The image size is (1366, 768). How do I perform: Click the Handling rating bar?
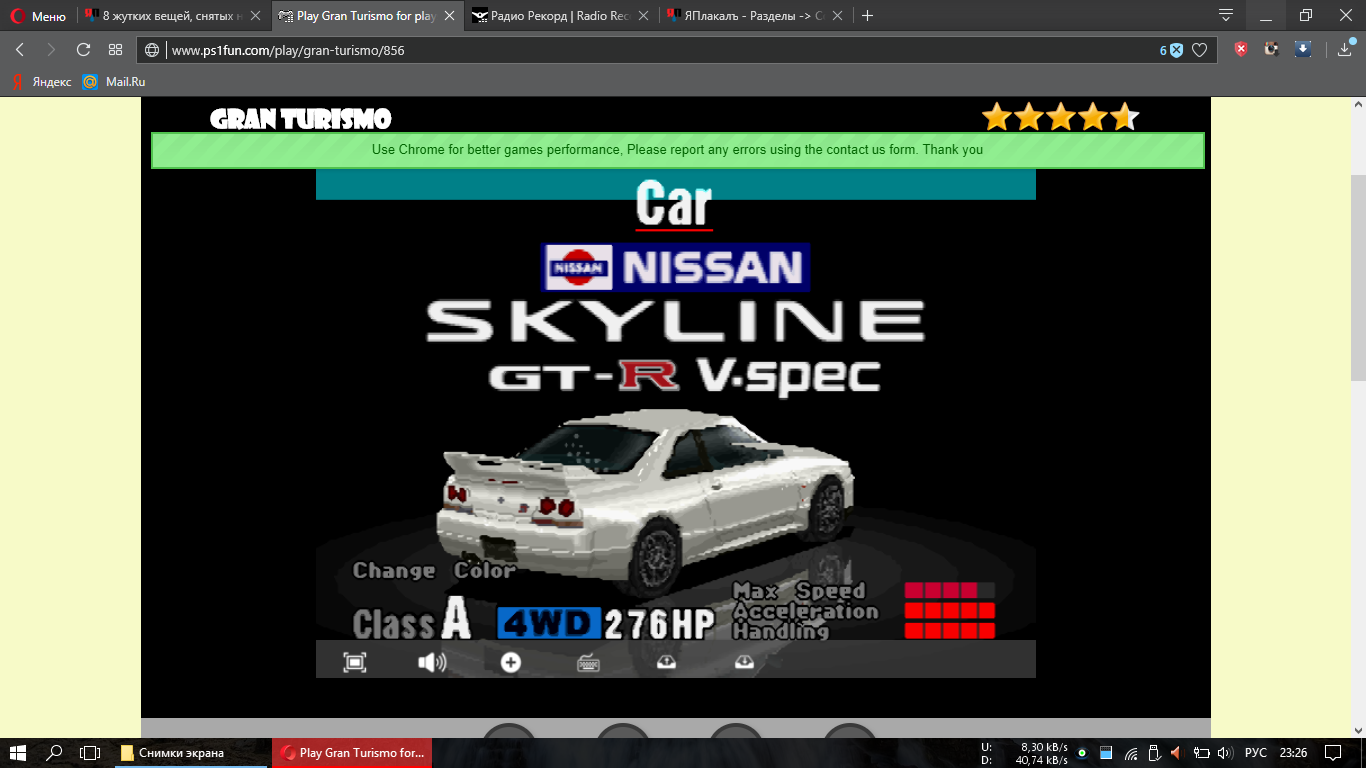tap(950, 630)
